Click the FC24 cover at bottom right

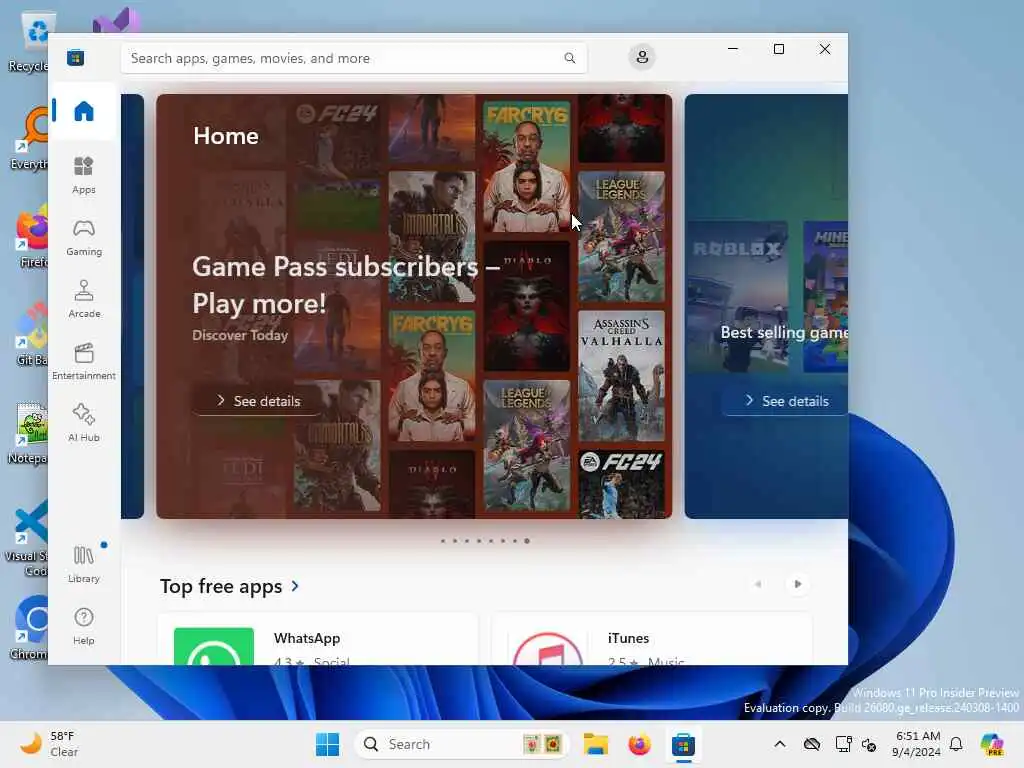621,483
